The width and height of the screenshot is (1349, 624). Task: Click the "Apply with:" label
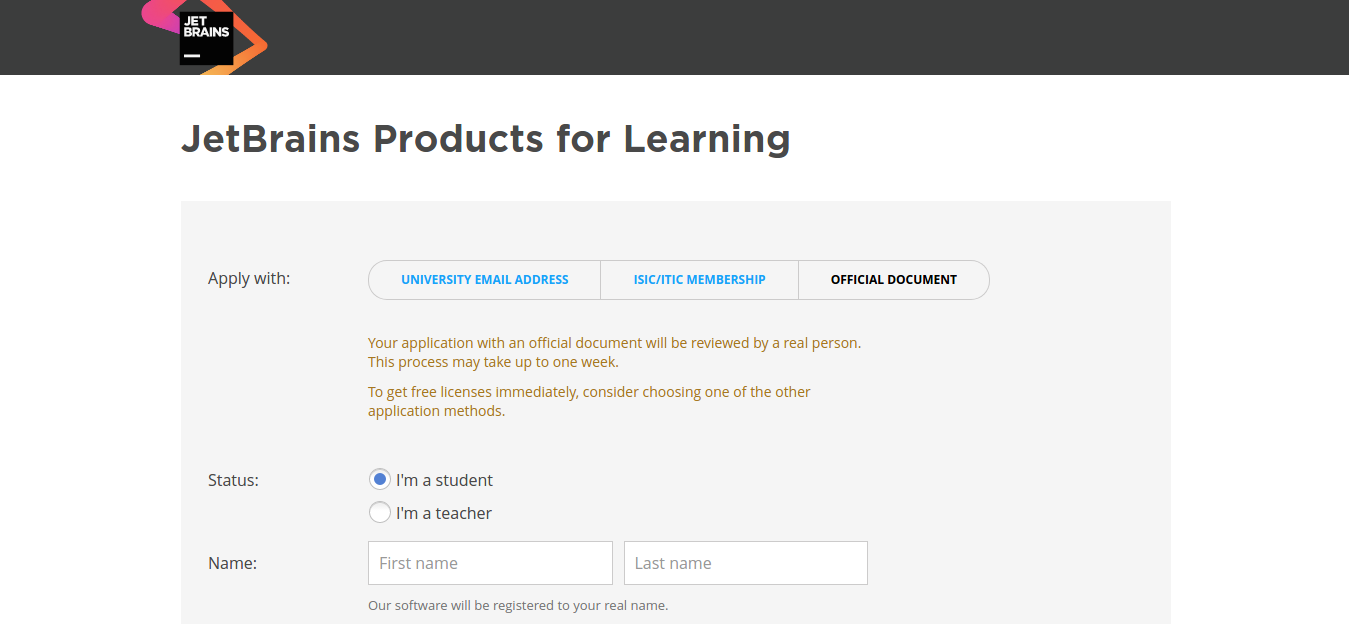(249, 278)
